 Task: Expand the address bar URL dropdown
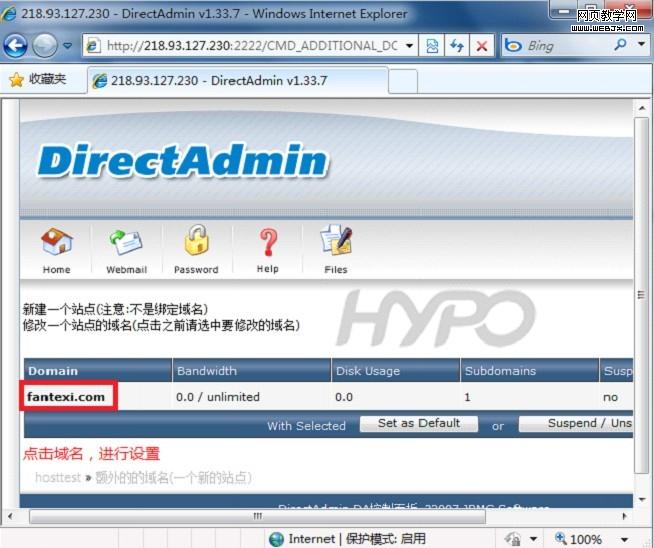pos(410,46)
